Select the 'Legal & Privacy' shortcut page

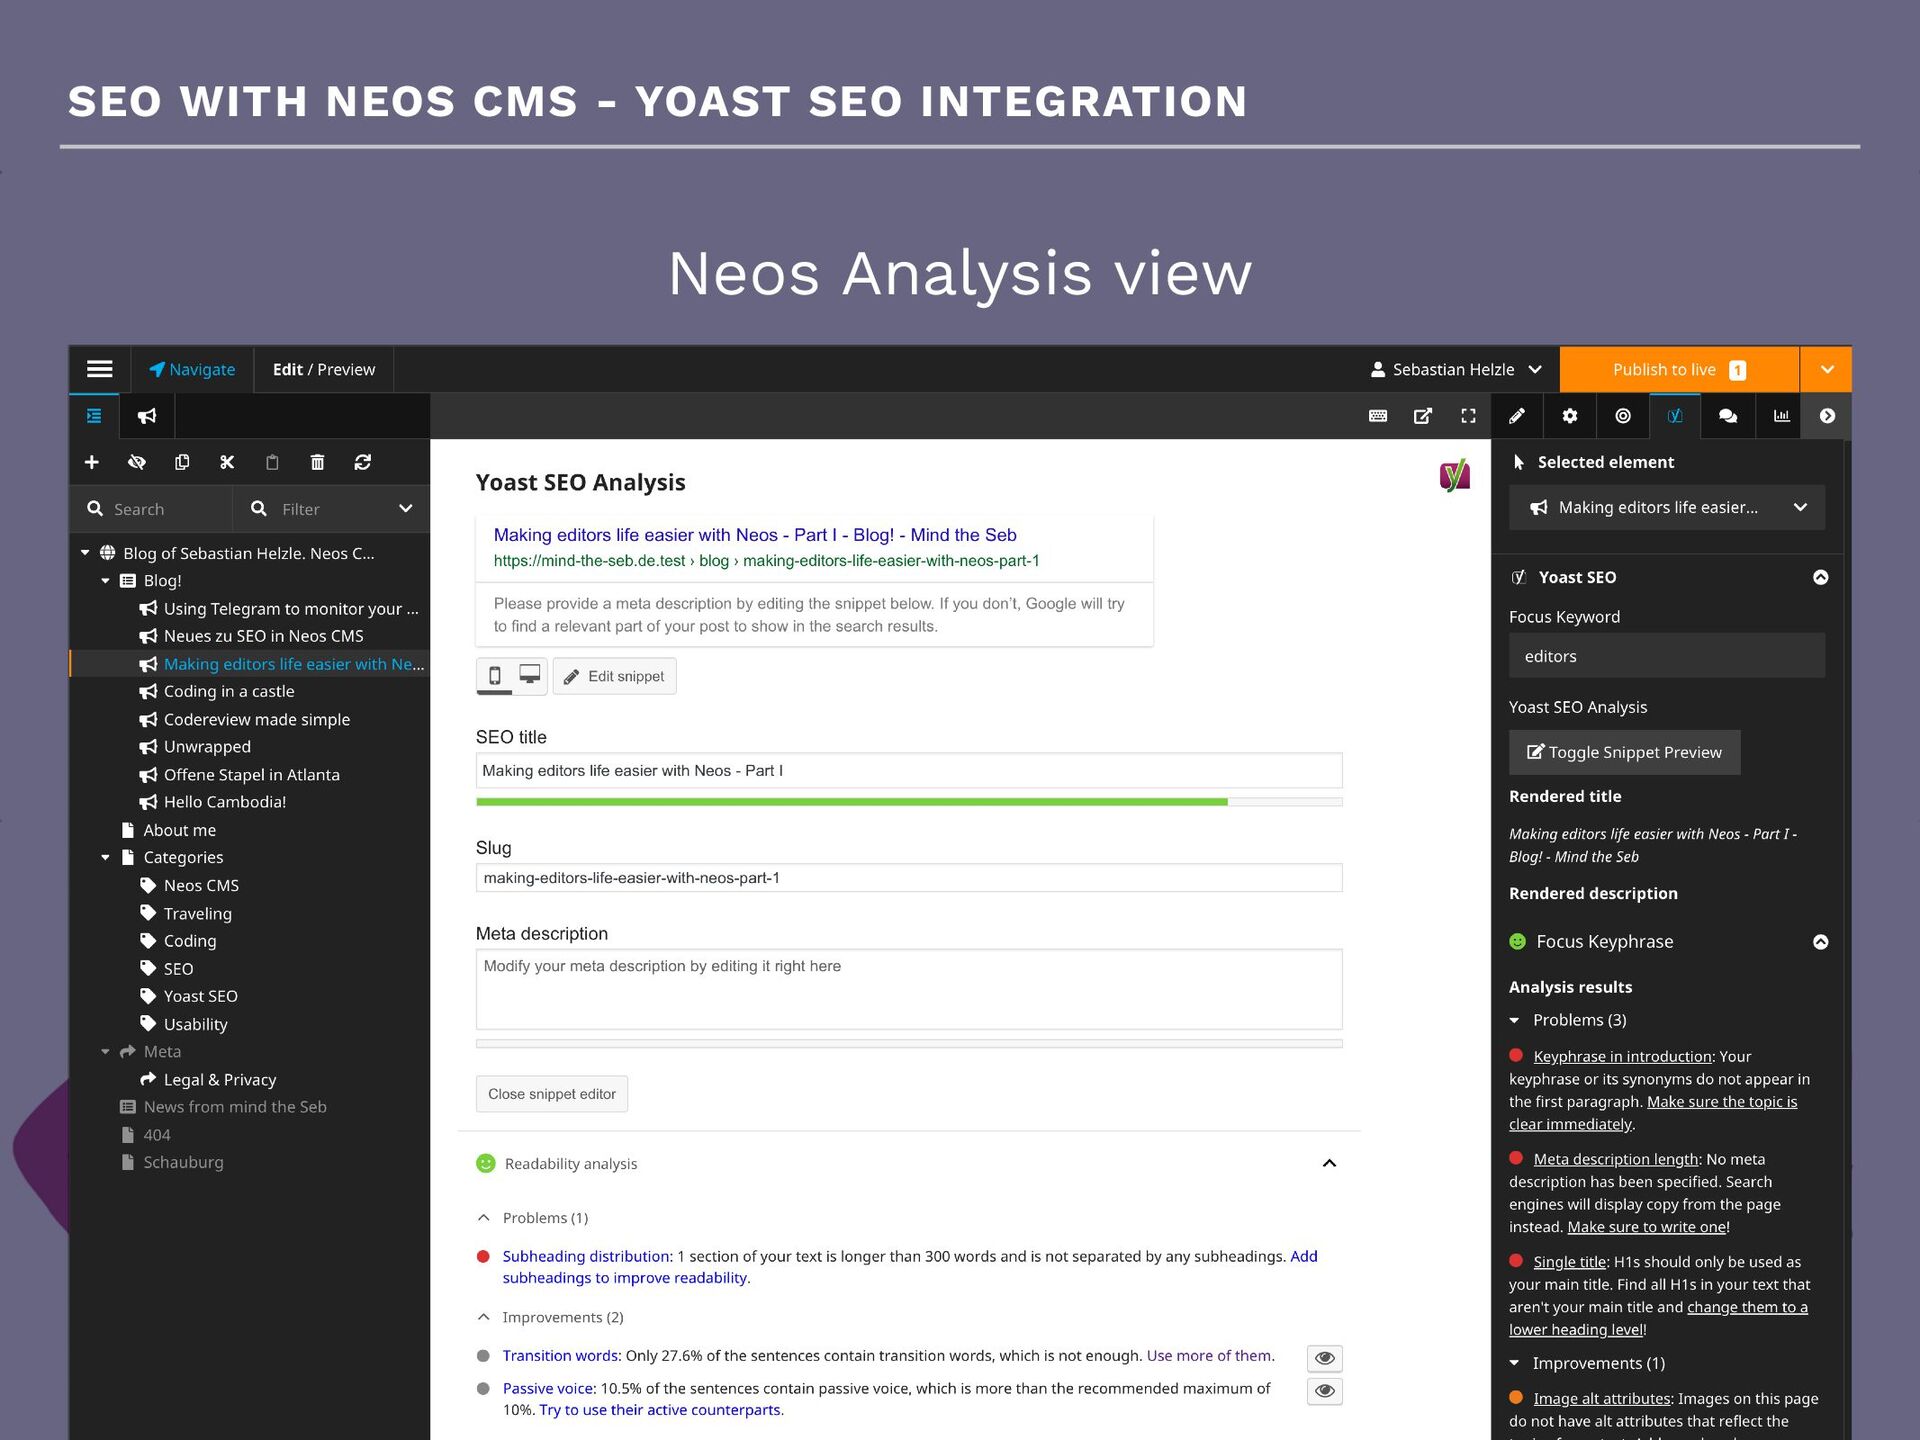(x=219, y=1080)
